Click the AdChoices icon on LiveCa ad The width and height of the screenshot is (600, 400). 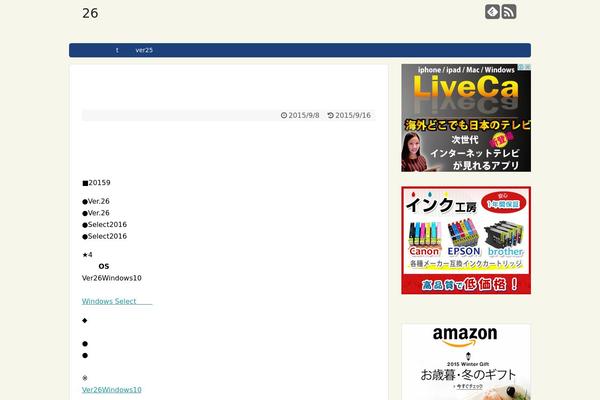(524, 67)
